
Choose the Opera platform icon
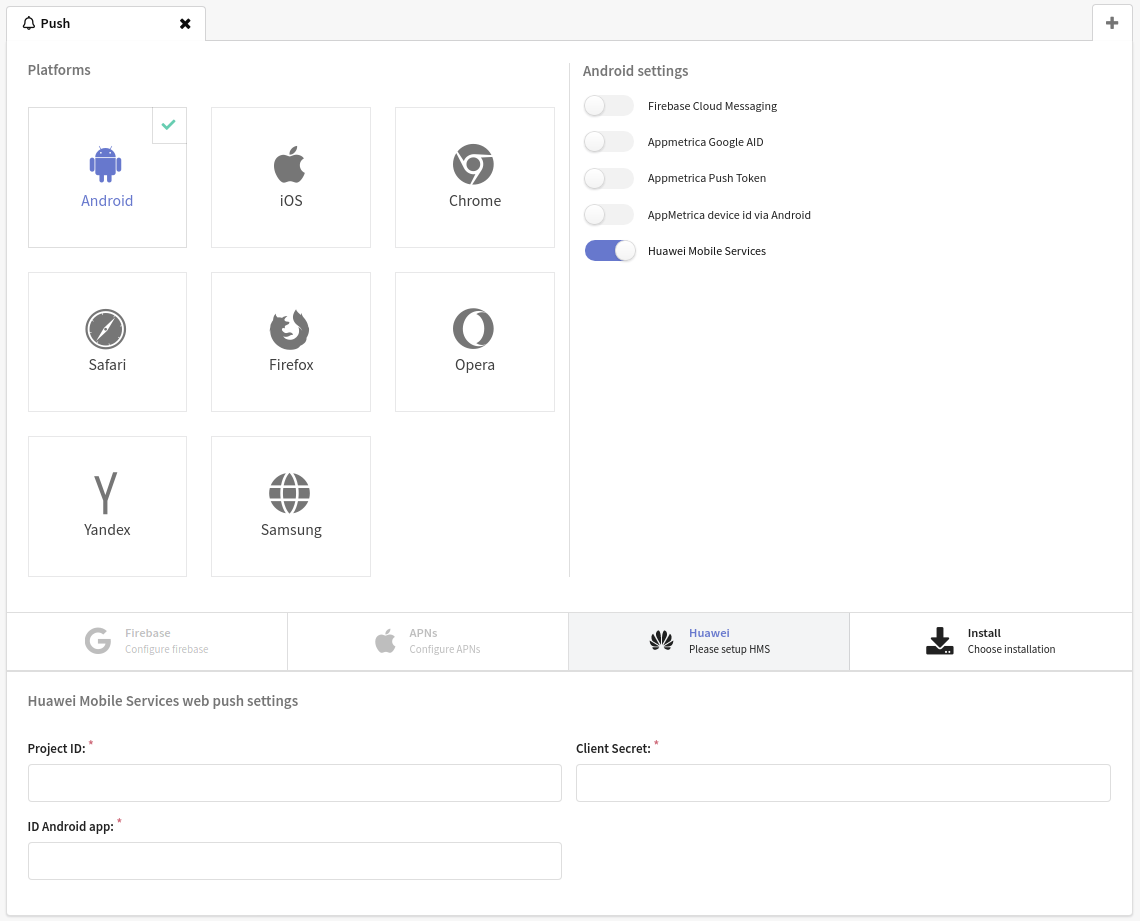473,329
